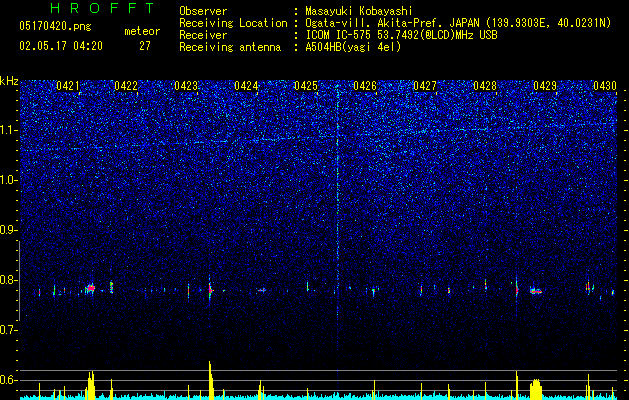Click the A504HB(yagi 4el) antenna text
The height and width of the screenshot is (400, 629).
click(x=353, y=47)
